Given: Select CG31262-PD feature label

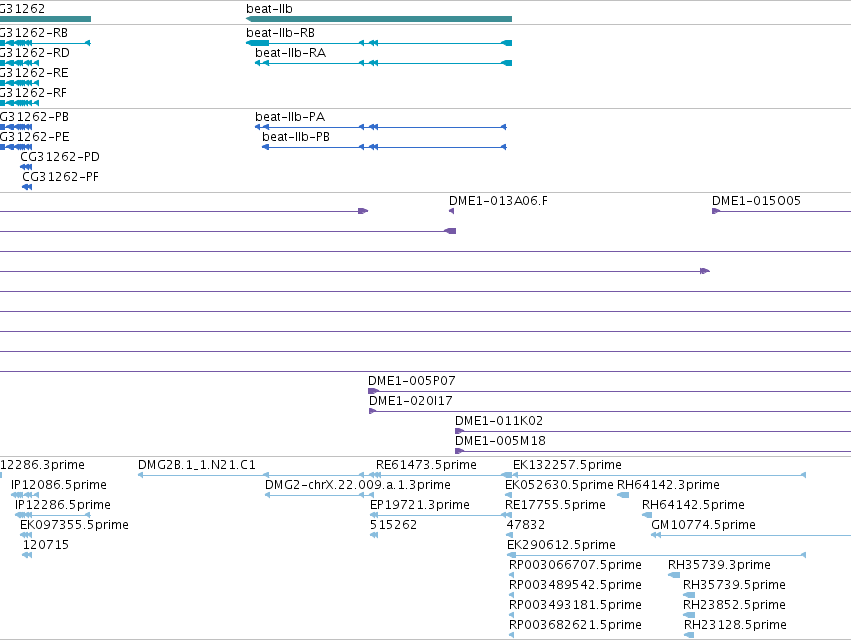Looking at the screenshot, I should tap(60, 157).
